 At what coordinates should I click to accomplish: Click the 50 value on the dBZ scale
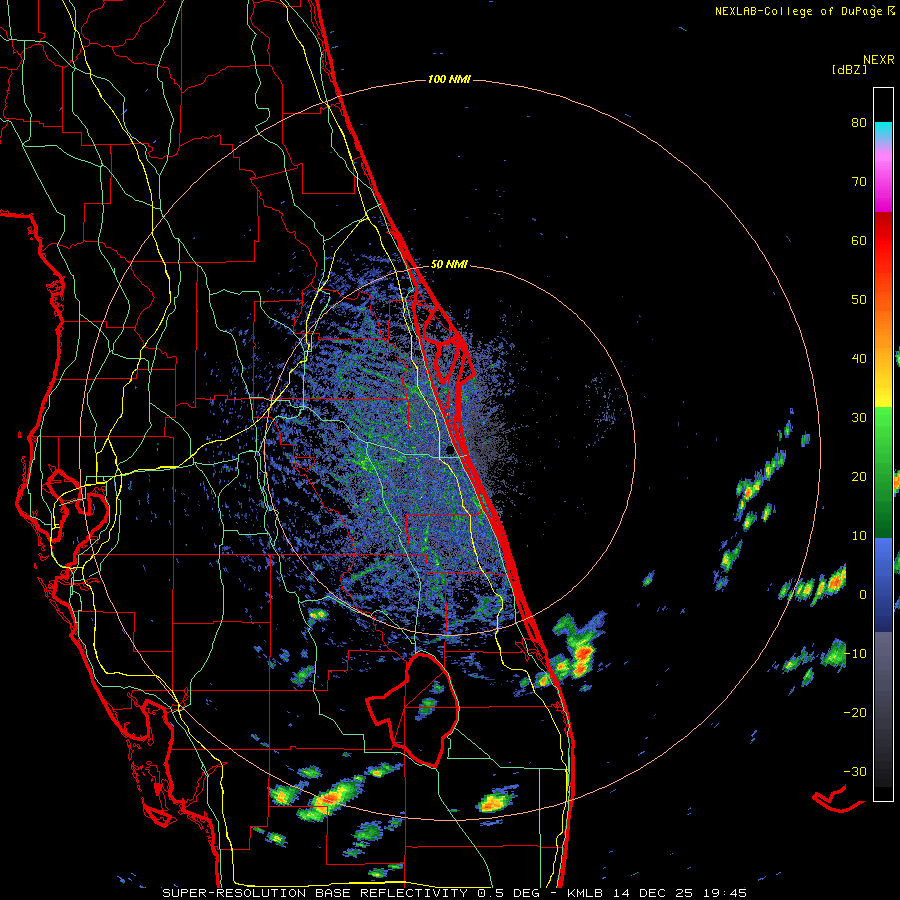pyautogui.click(x=859, y=300)
